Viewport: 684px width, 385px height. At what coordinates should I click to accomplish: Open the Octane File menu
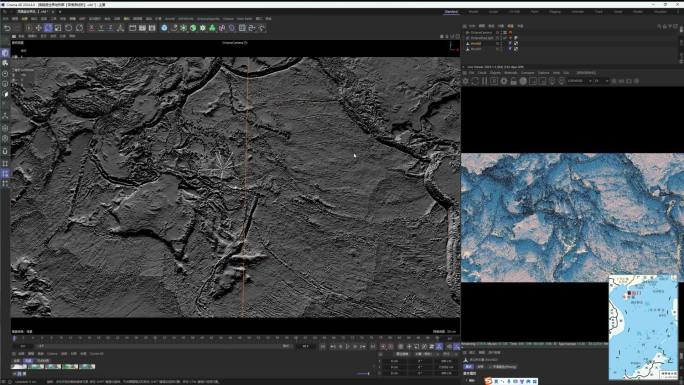point(471,72)
